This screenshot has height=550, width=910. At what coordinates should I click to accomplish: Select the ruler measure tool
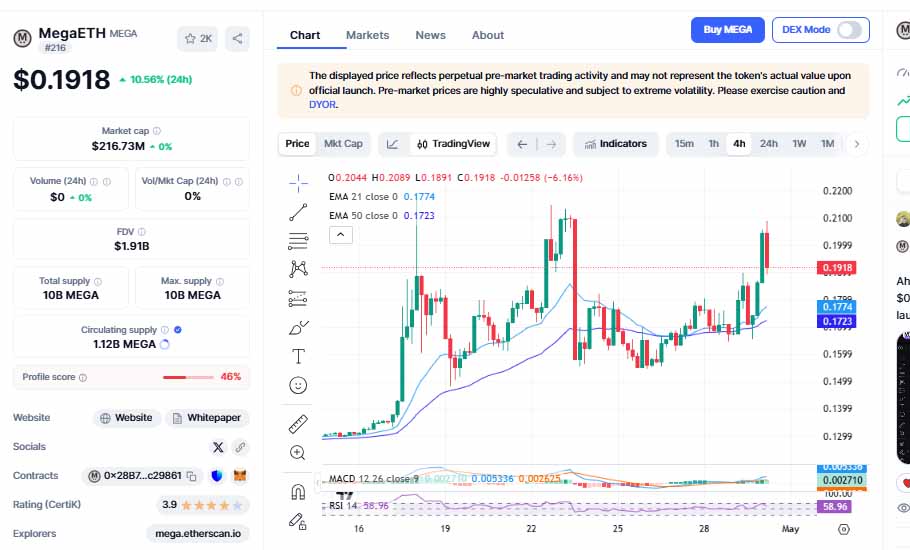(298, 424)
